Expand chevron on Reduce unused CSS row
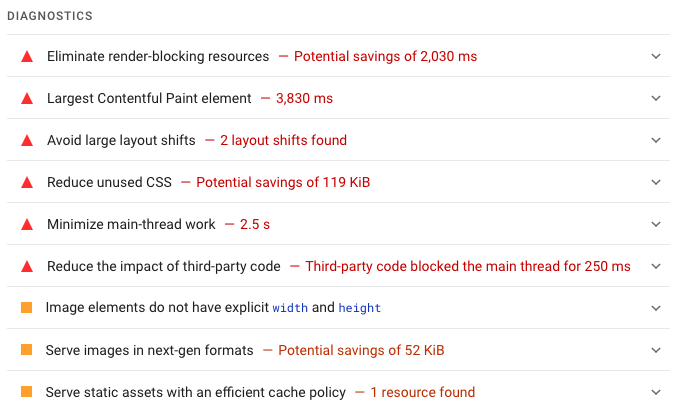Viewport: 681px width, 410px height. point(656,182)
